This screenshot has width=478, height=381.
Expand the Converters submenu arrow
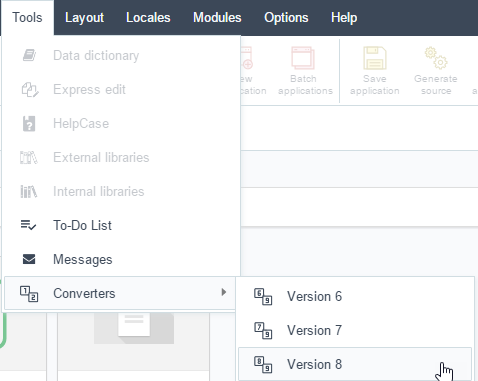[224, 292]
